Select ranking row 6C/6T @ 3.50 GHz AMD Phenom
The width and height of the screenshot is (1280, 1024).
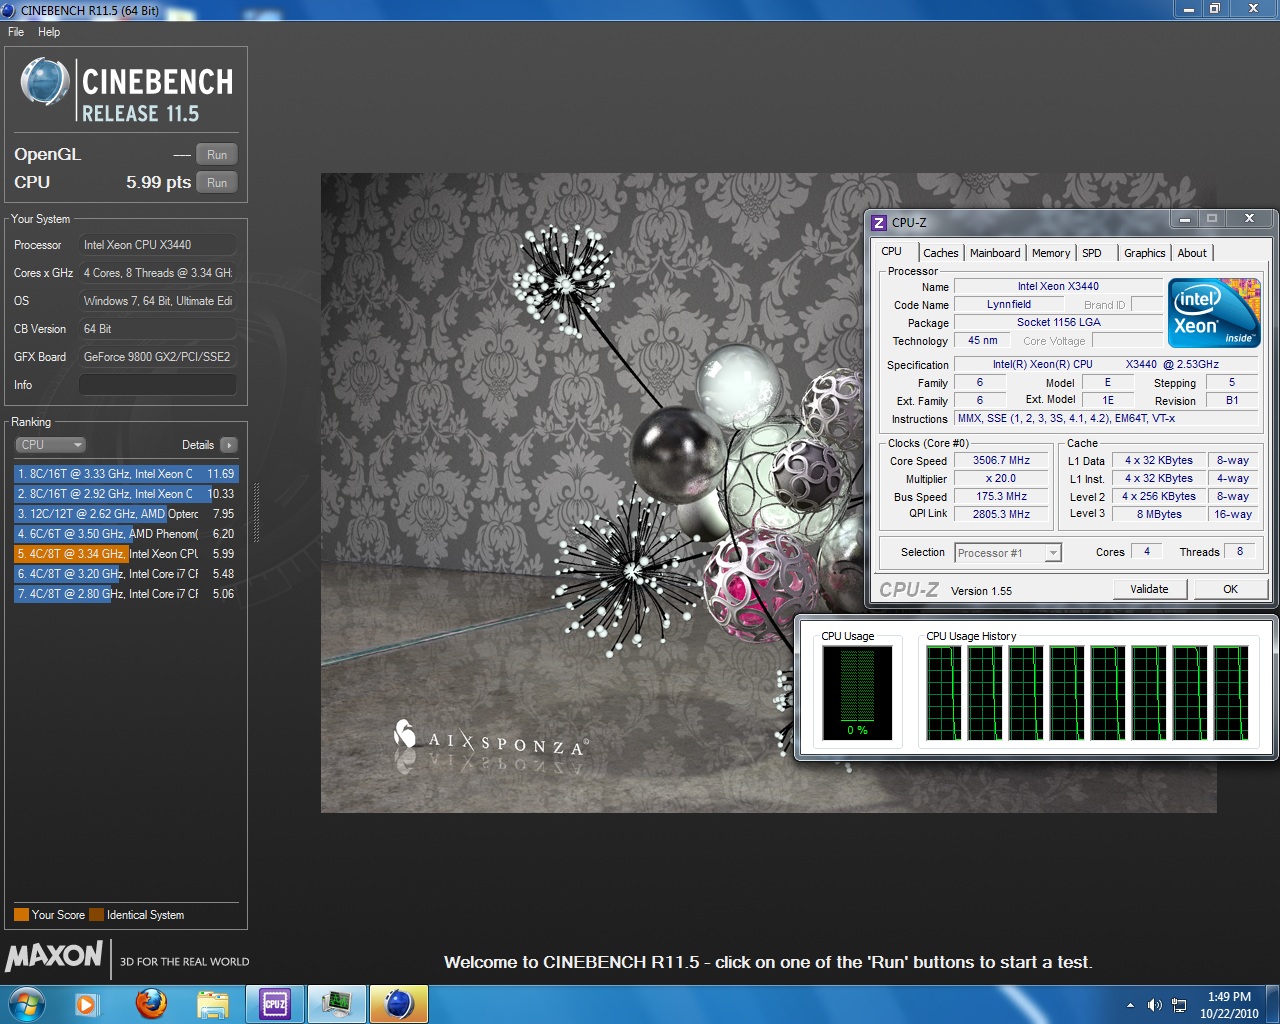[126, 534]
